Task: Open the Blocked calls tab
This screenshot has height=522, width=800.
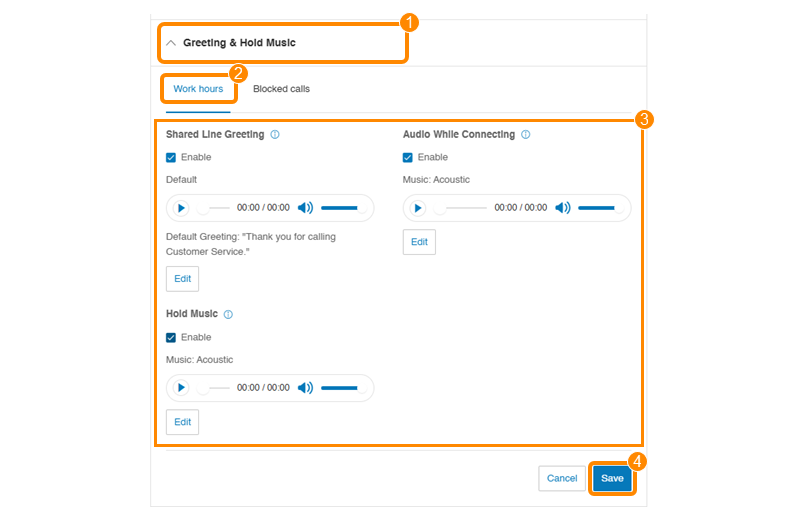Action: tap(281, 89)
